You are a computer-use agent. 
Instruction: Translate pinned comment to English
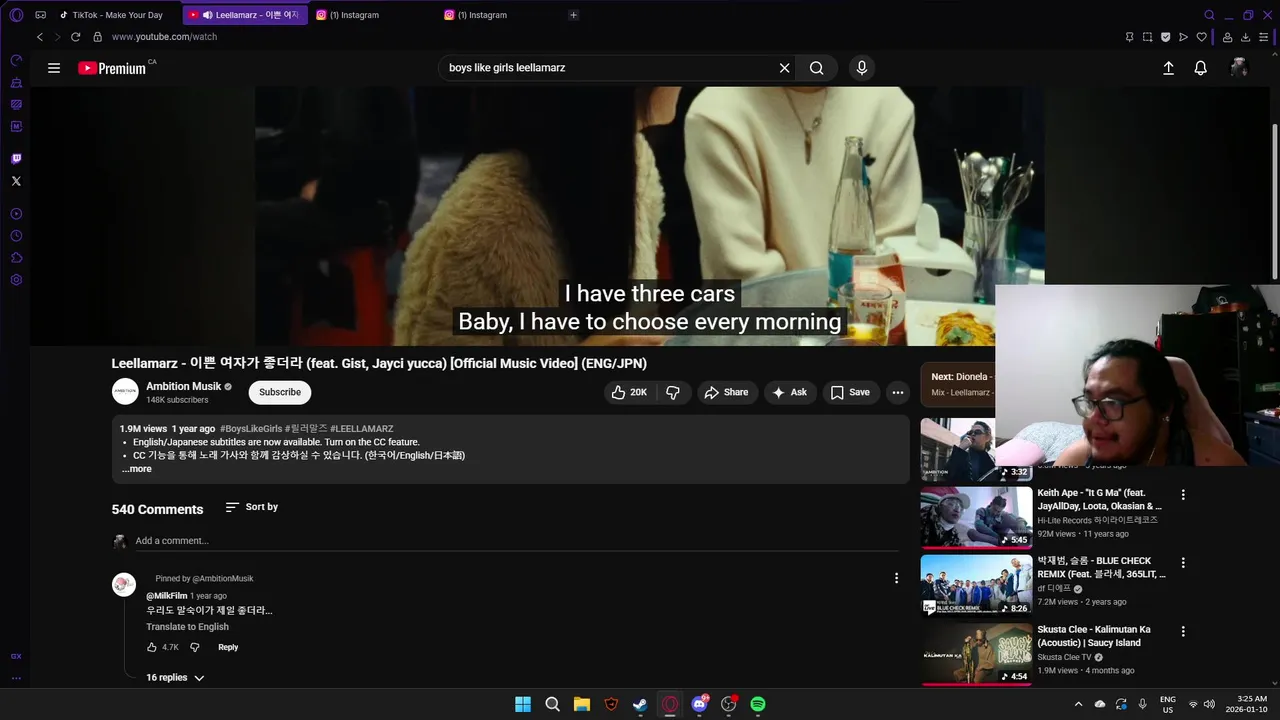[187, 627]
